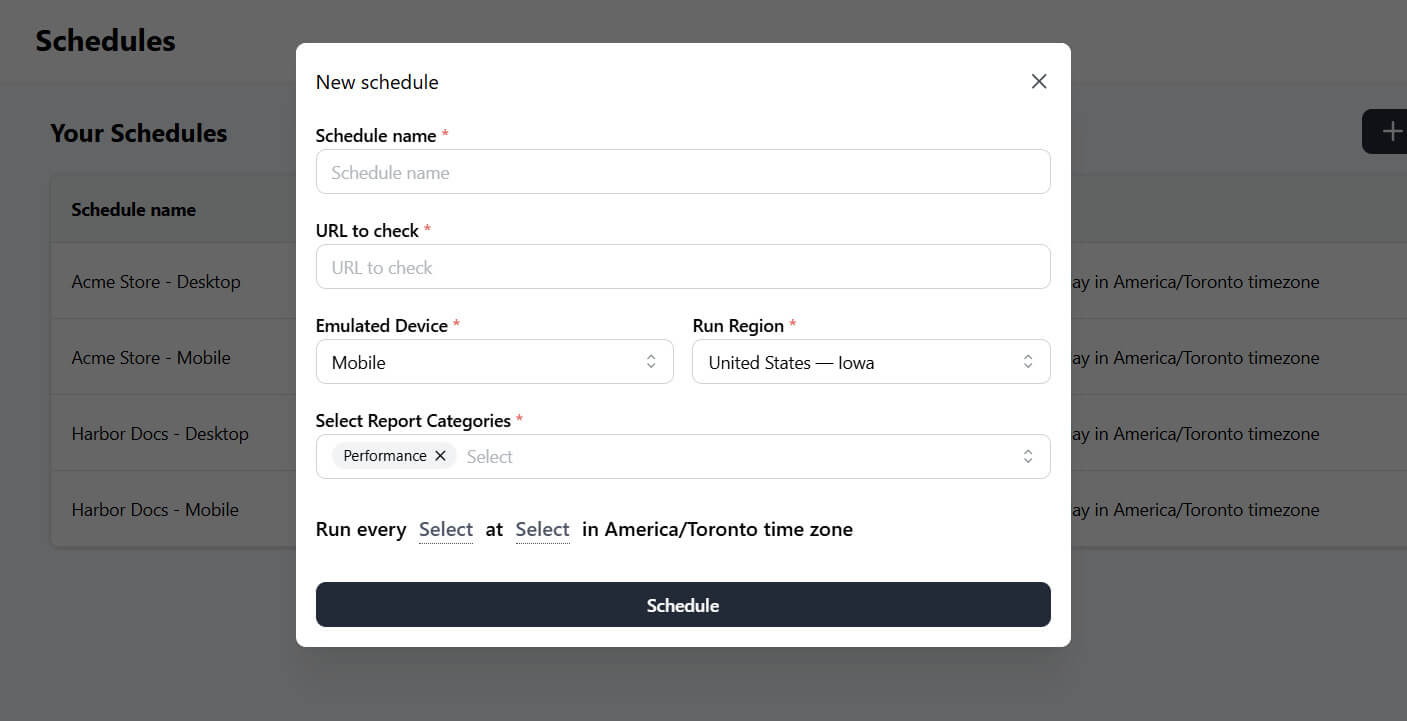Choose the run frequency after 'Run every'
Screen dimensions: 1407x721
(446, 529)
